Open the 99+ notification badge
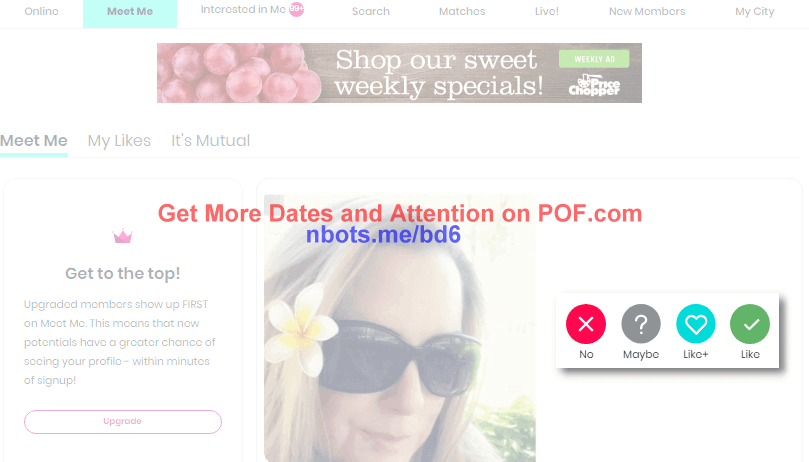 [x=296, y=9]
